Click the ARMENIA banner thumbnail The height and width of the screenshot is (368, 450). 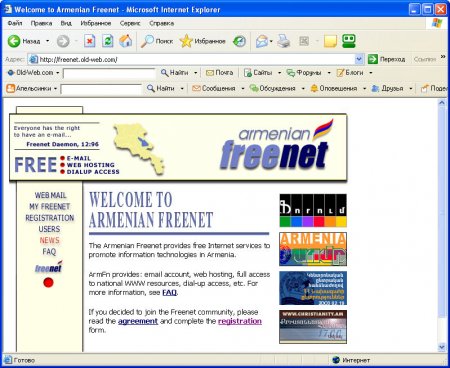(313, 249)
